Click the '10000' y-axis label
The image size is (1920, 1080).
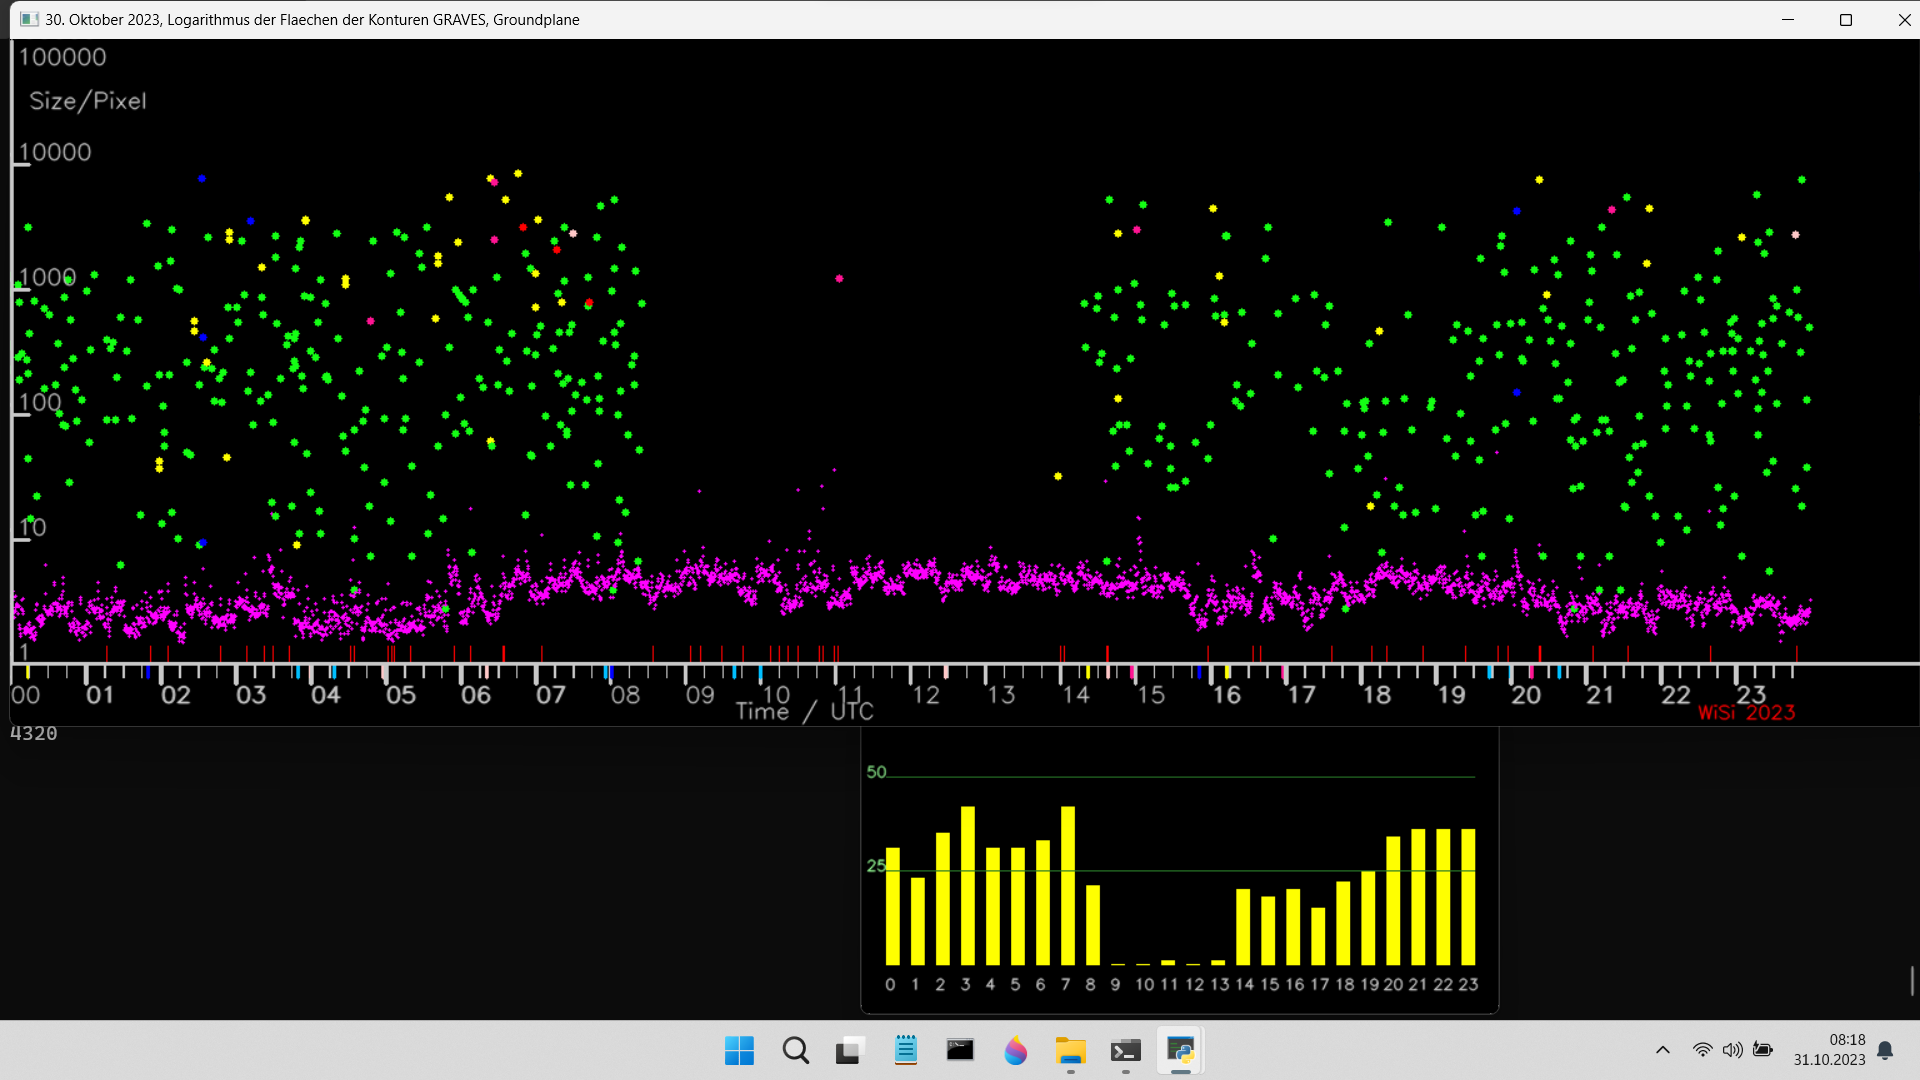point(55,152)
